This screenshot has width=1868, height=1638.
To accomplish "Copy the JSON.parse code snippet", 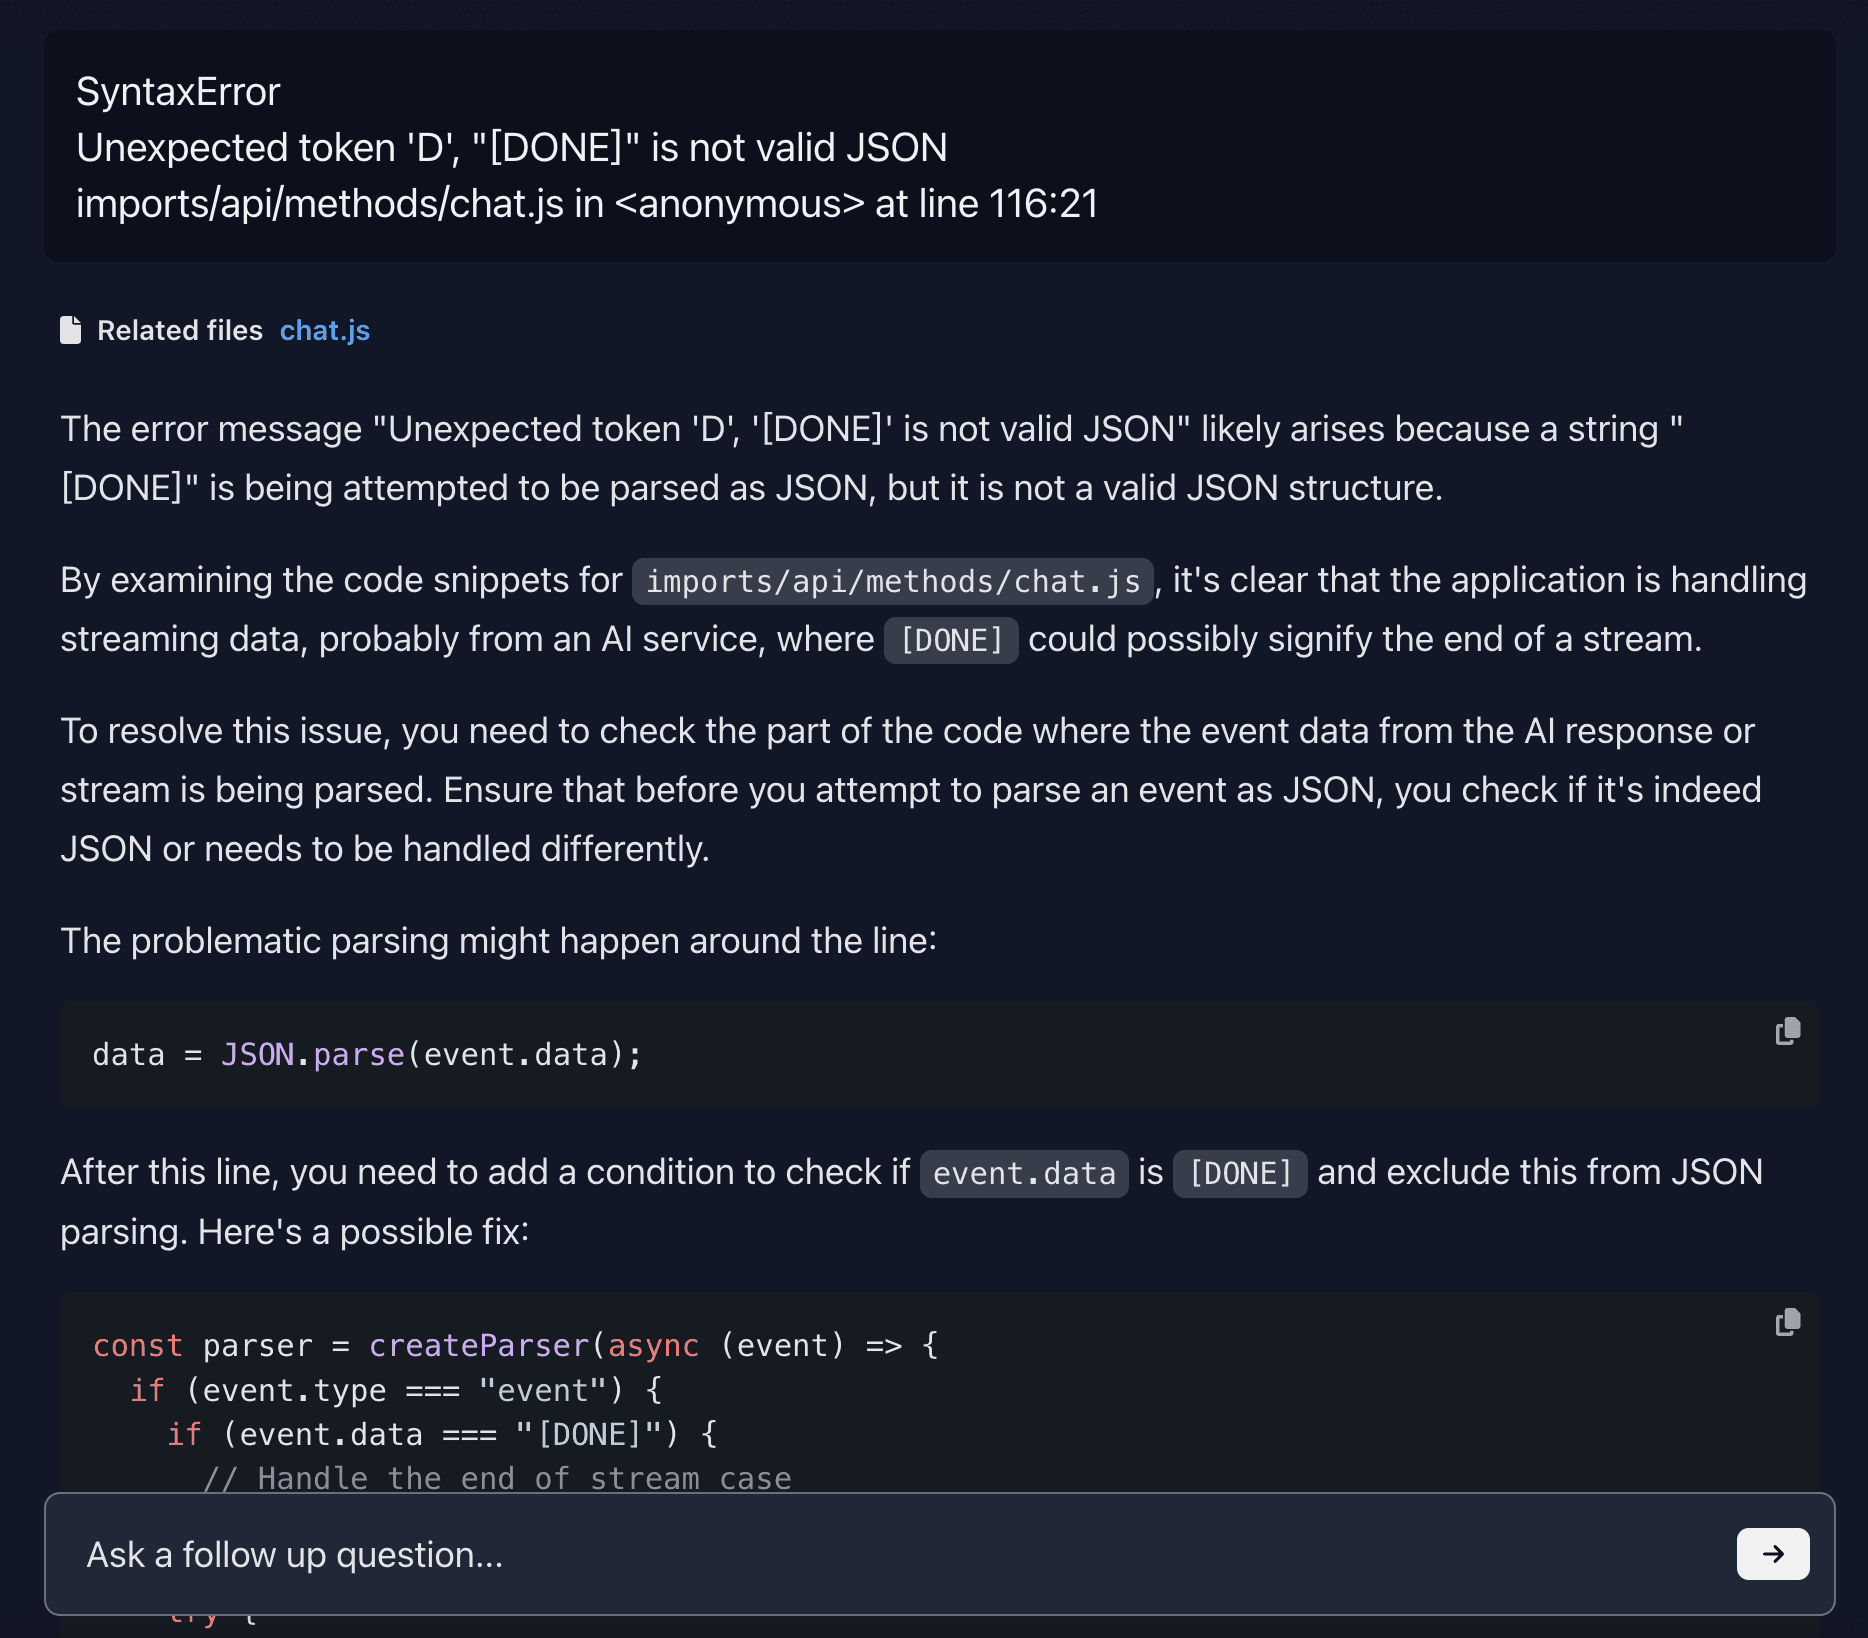I will (x=1787, y=1031).
